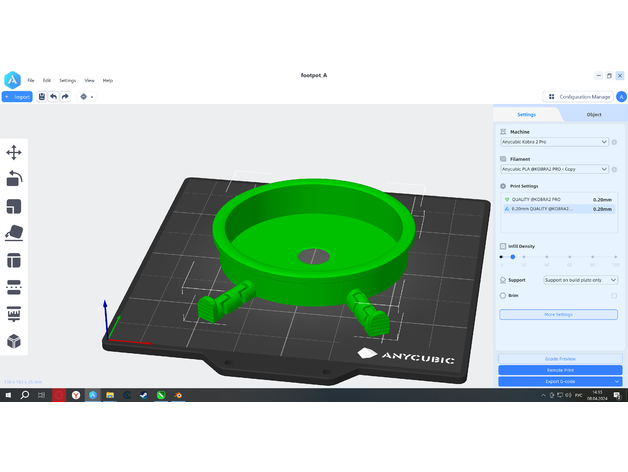628x472 pixels.
Task: Click the Slice Preview button
Action: point(559,358)
